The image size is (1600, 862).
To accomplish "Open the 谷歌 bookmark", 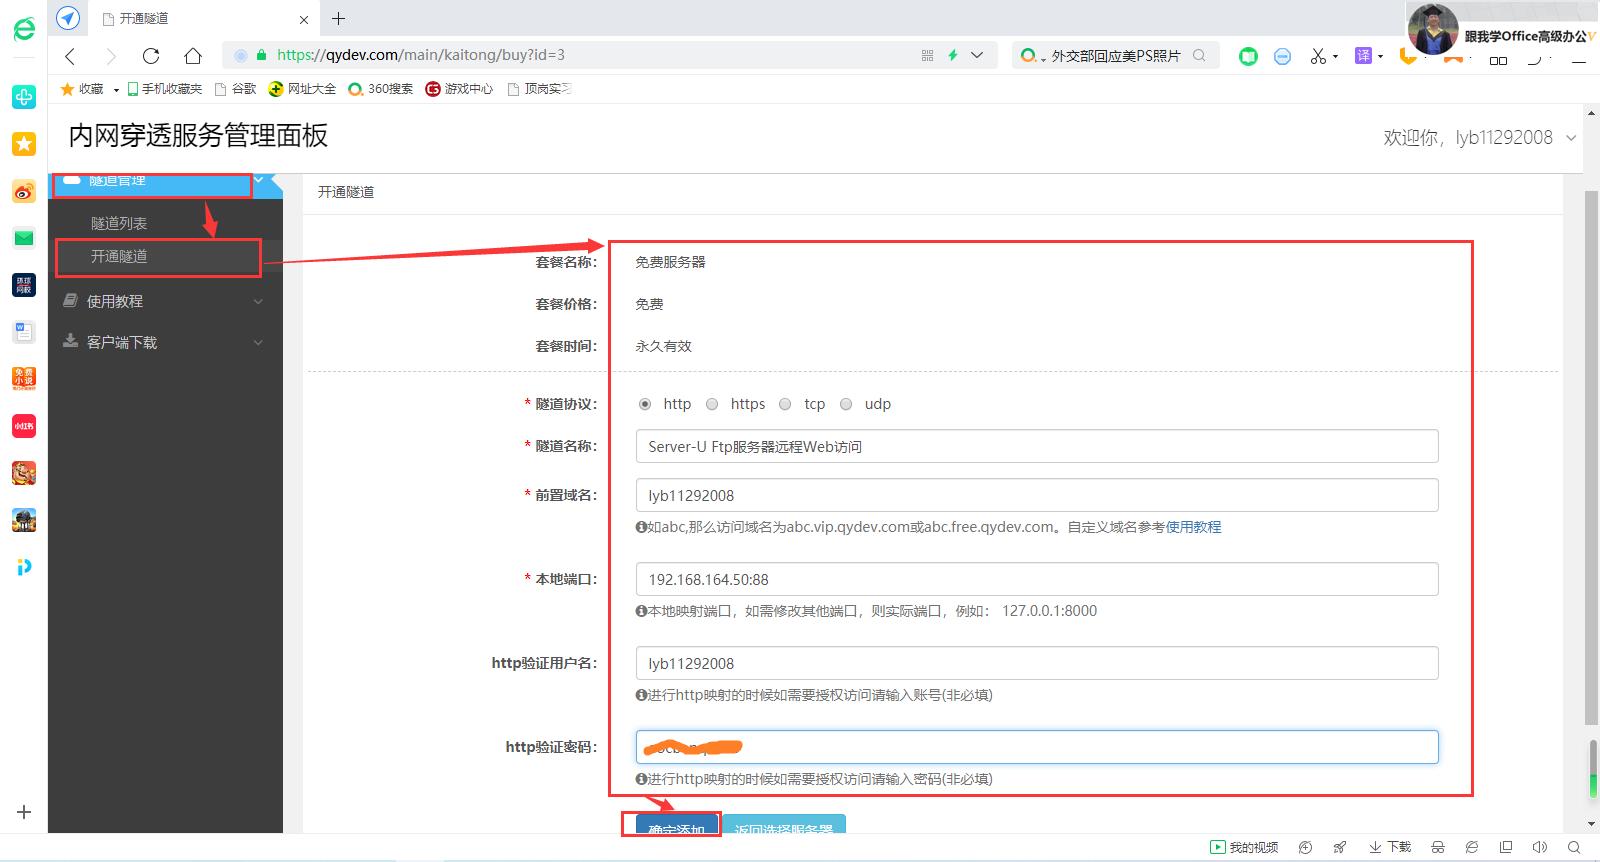I will (236, 89).
